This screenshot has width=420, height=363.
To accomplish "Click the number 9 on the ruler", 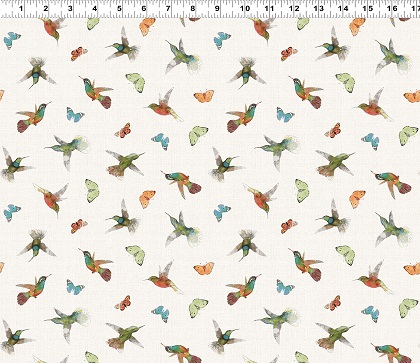I will click(x=217, y=8).
